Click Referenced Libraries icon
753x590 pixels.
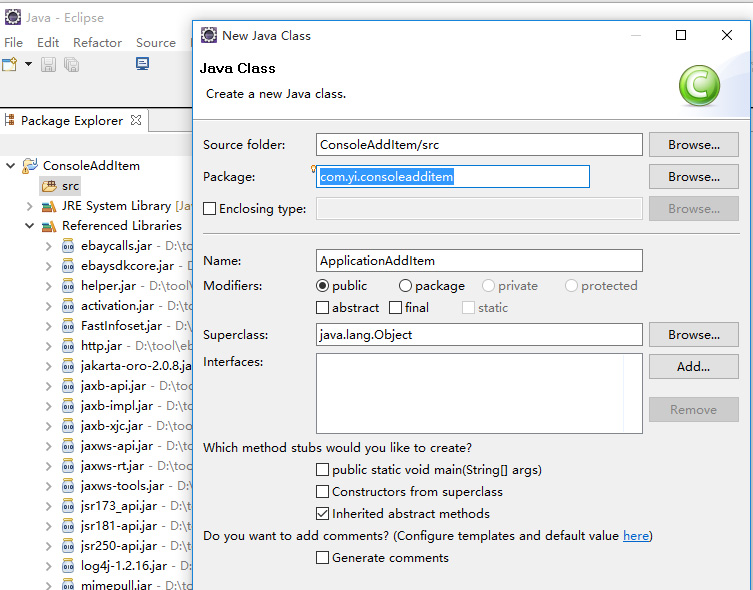point(49,226)
